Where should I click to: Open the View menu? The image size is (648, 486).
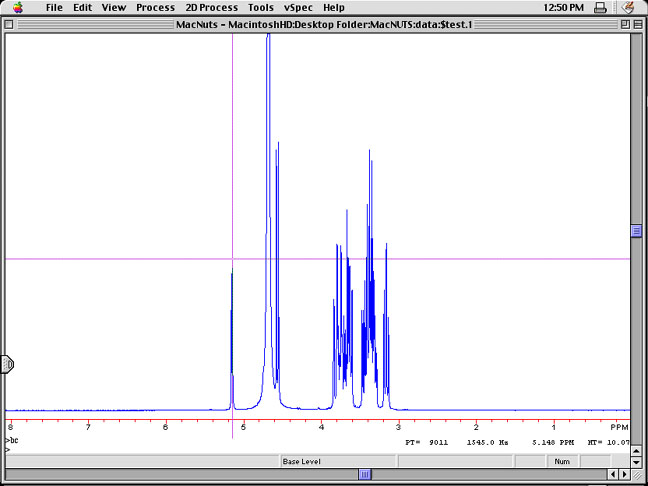(114, 7)
